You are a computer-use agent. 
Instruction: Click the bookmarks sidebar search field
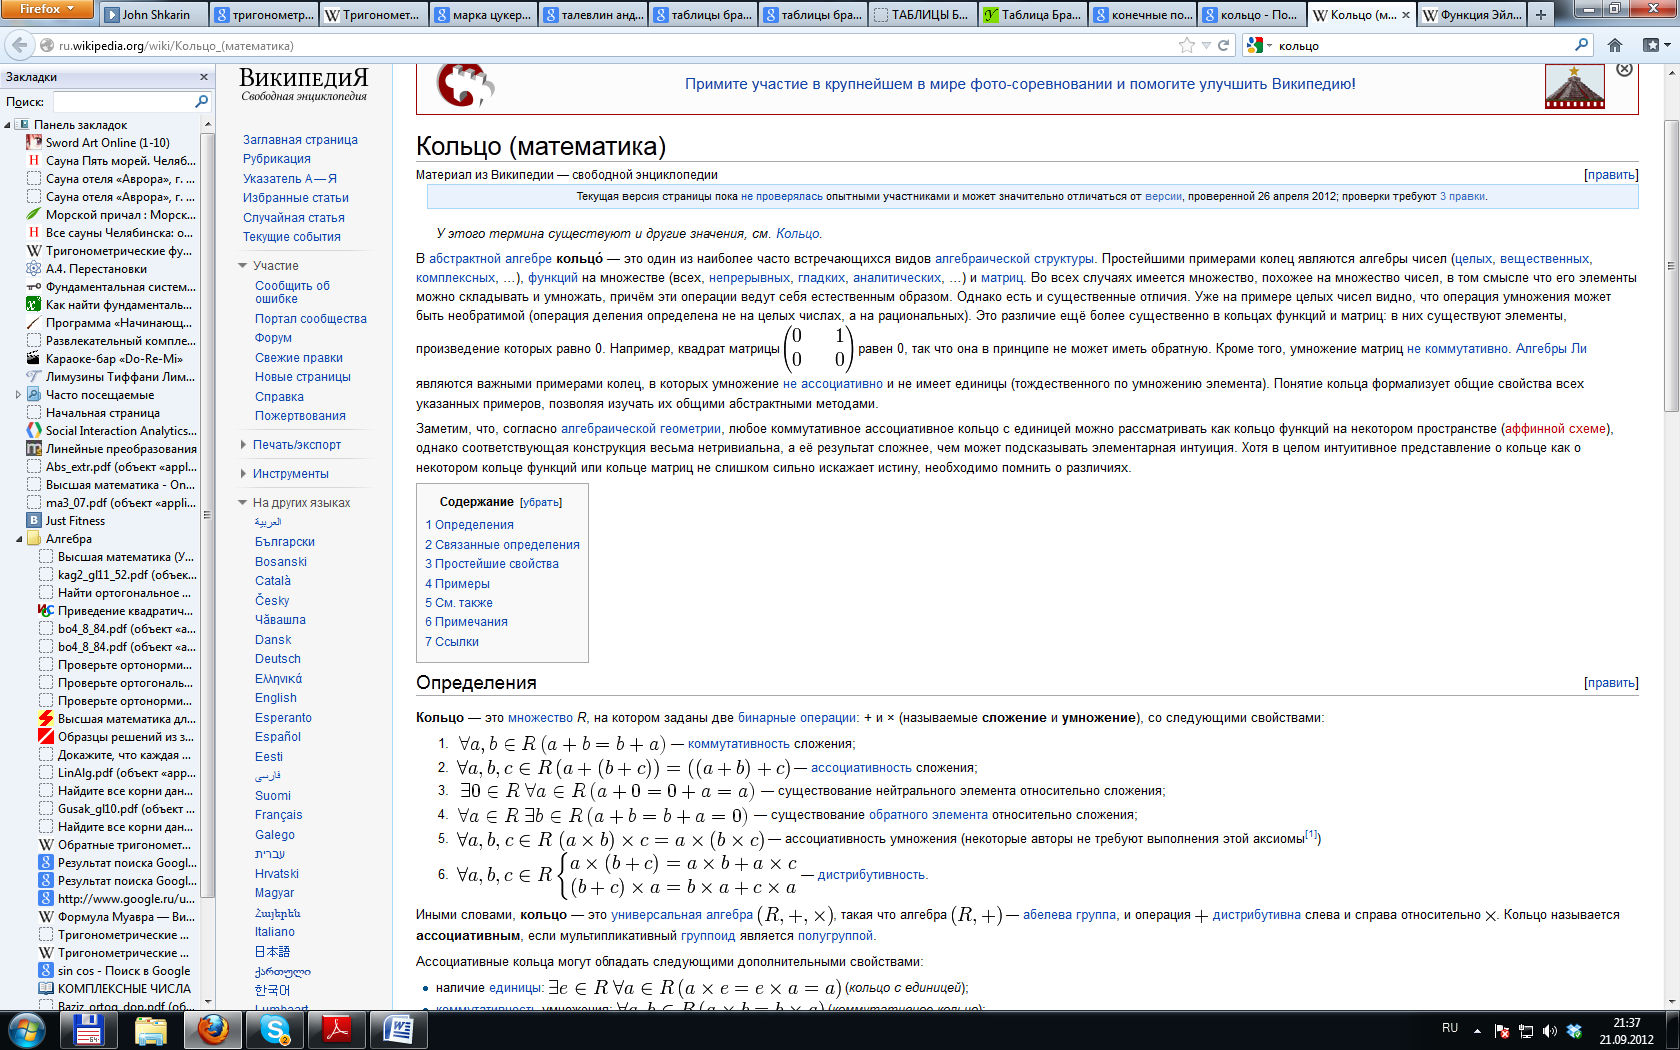click(122, 101)
